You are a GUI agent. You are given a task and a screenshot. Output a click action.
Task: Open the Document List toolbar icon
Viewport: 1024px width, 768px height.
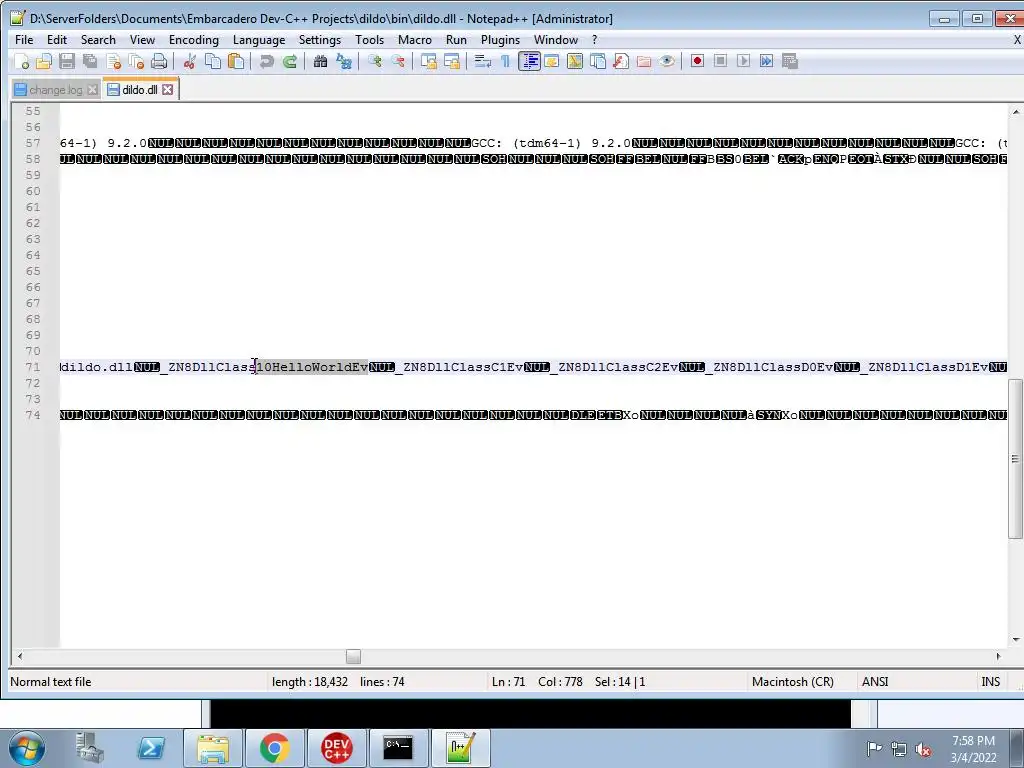[598, 61]
